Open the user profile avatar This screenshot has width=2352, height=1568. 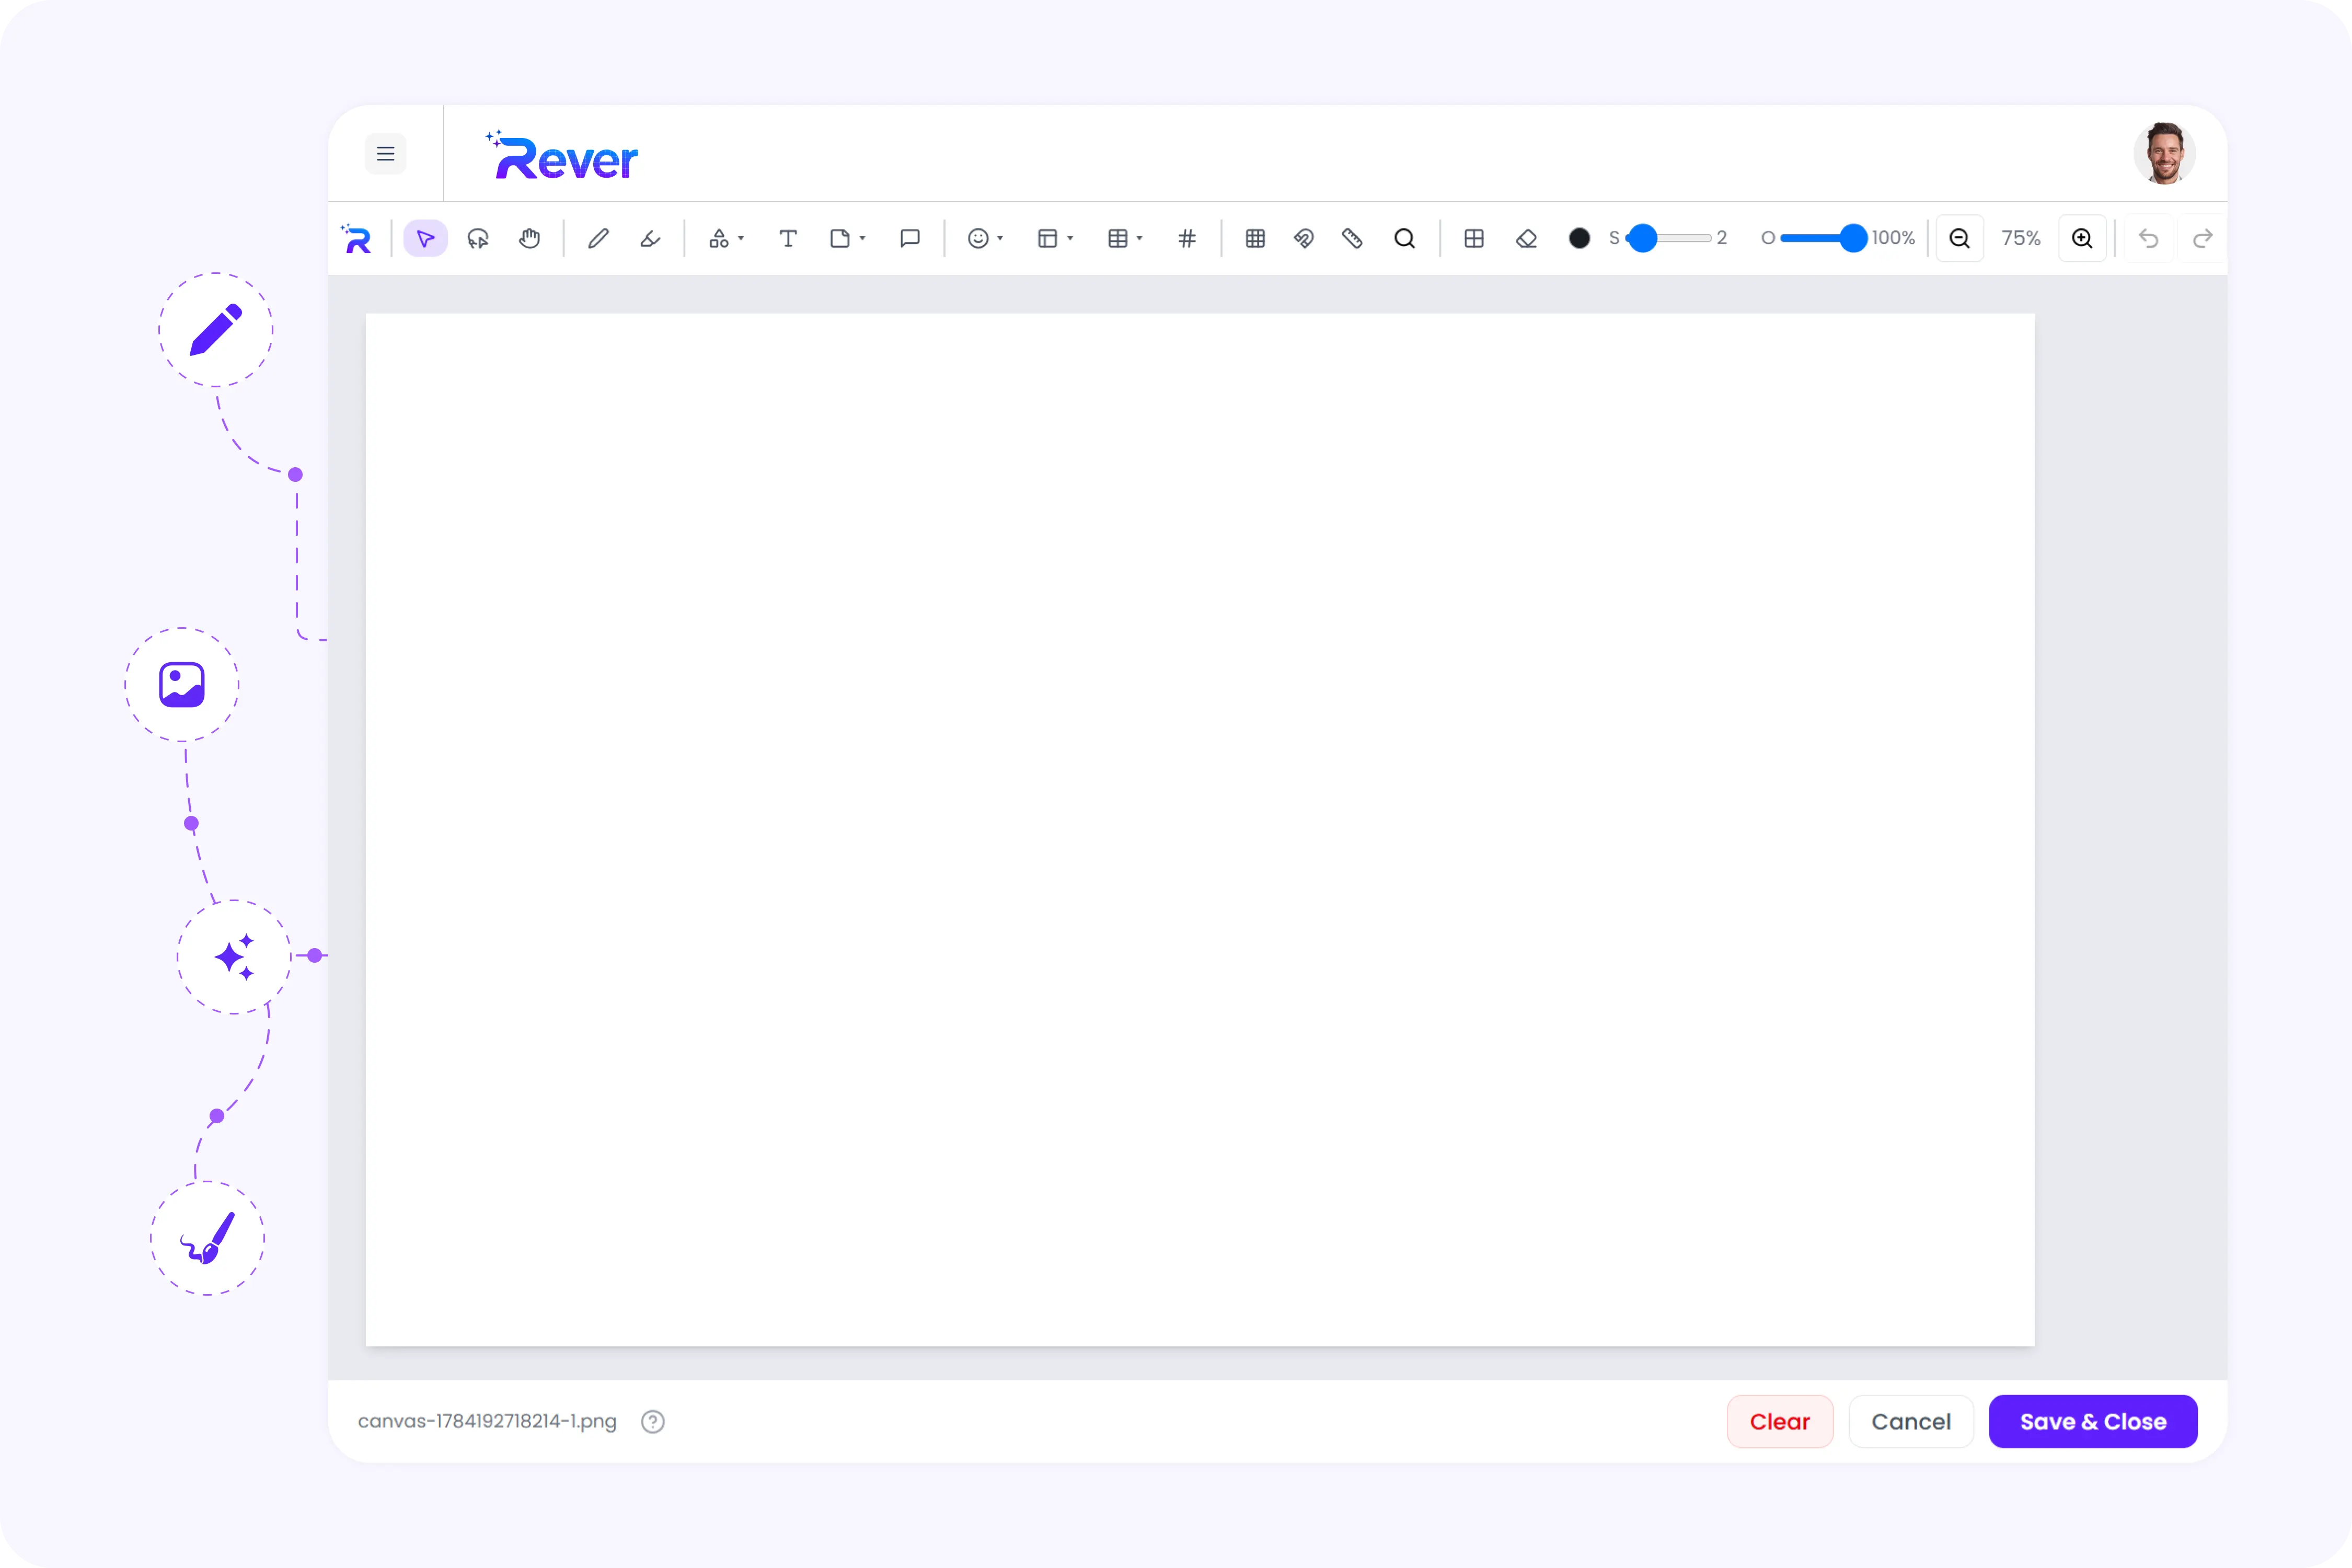coord(2164,154)
